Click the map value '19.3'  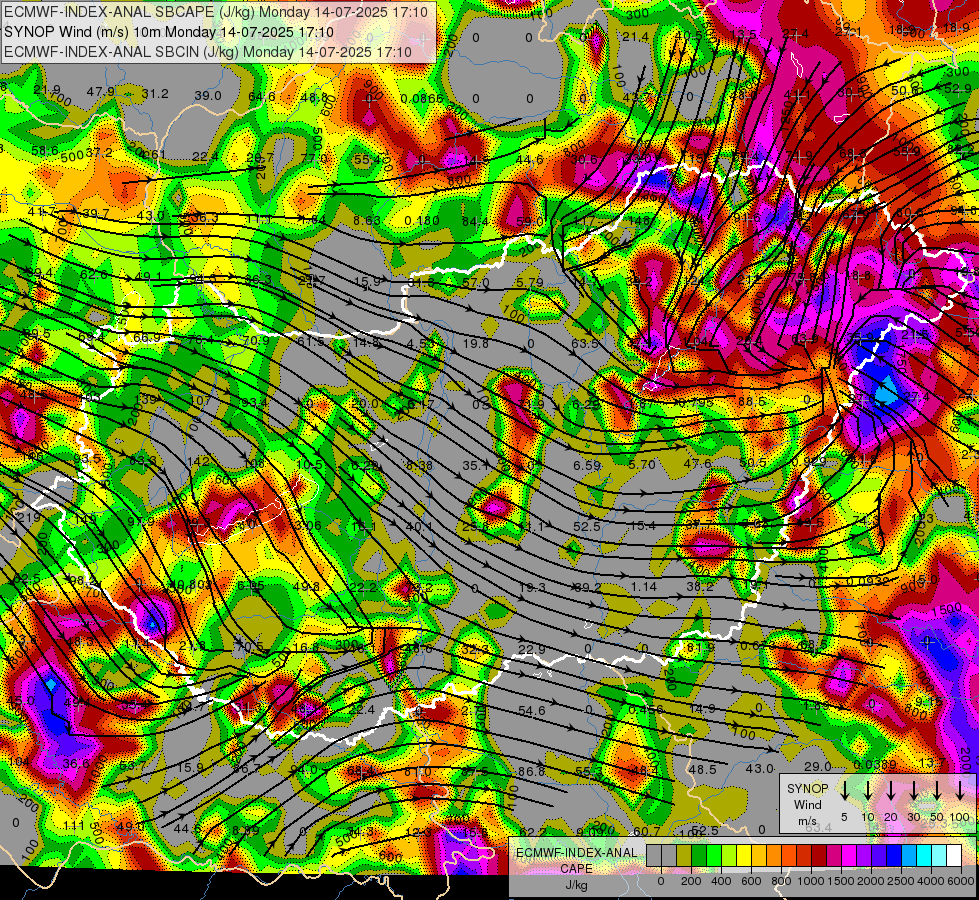533,587
